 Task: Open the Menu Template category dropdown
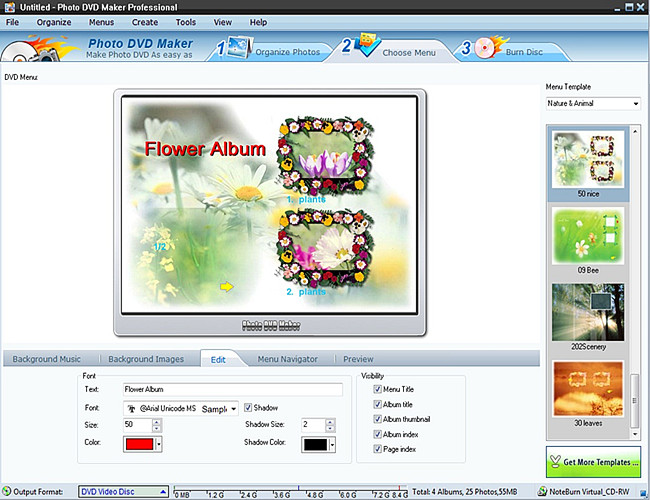click(x=593, y=103)
